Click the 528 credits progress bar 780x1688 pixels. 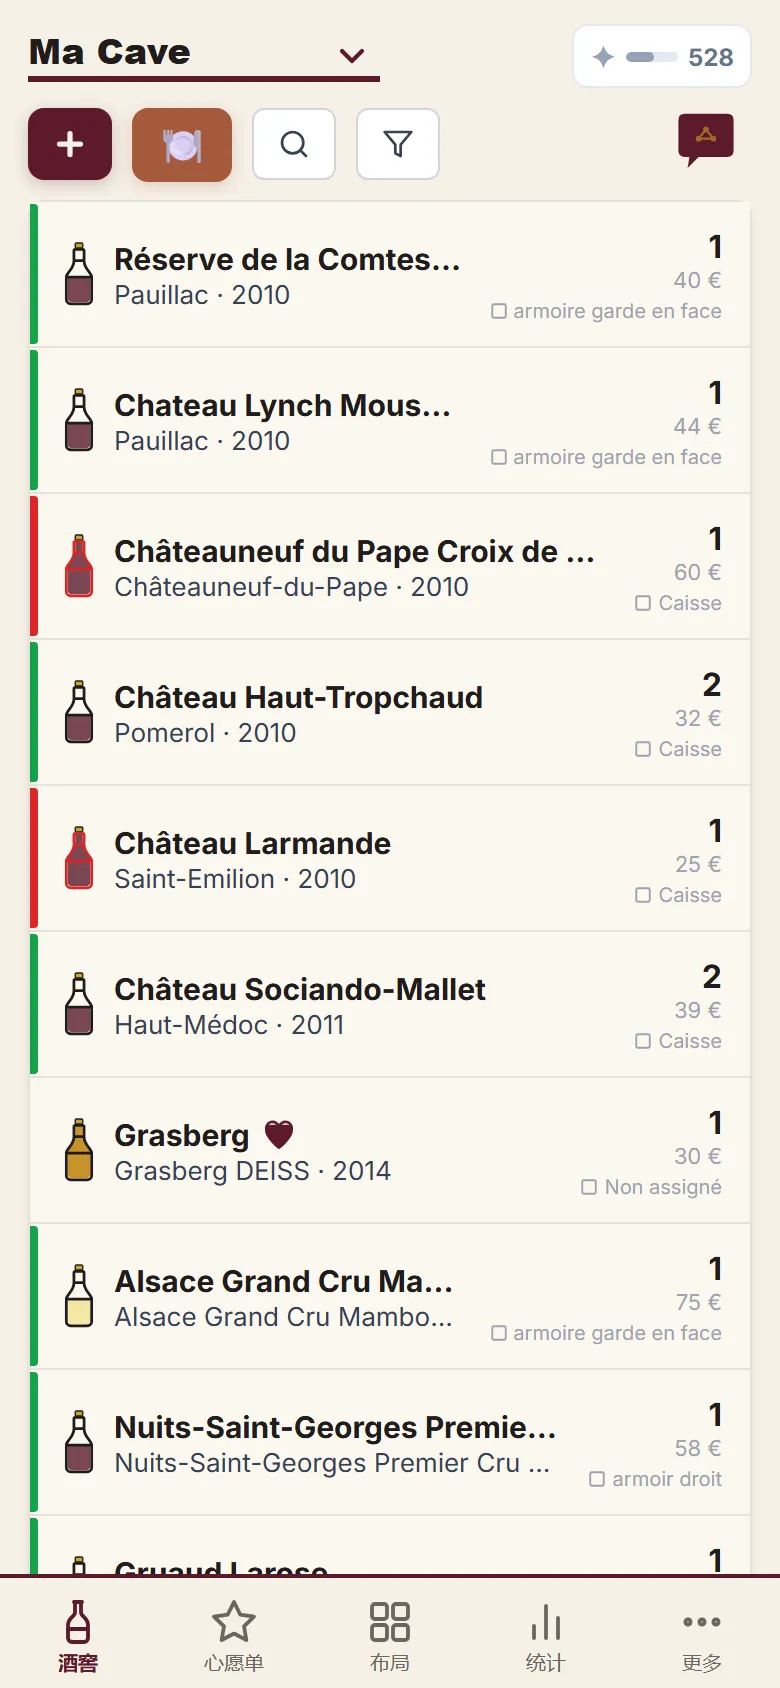tap(651, 57)
